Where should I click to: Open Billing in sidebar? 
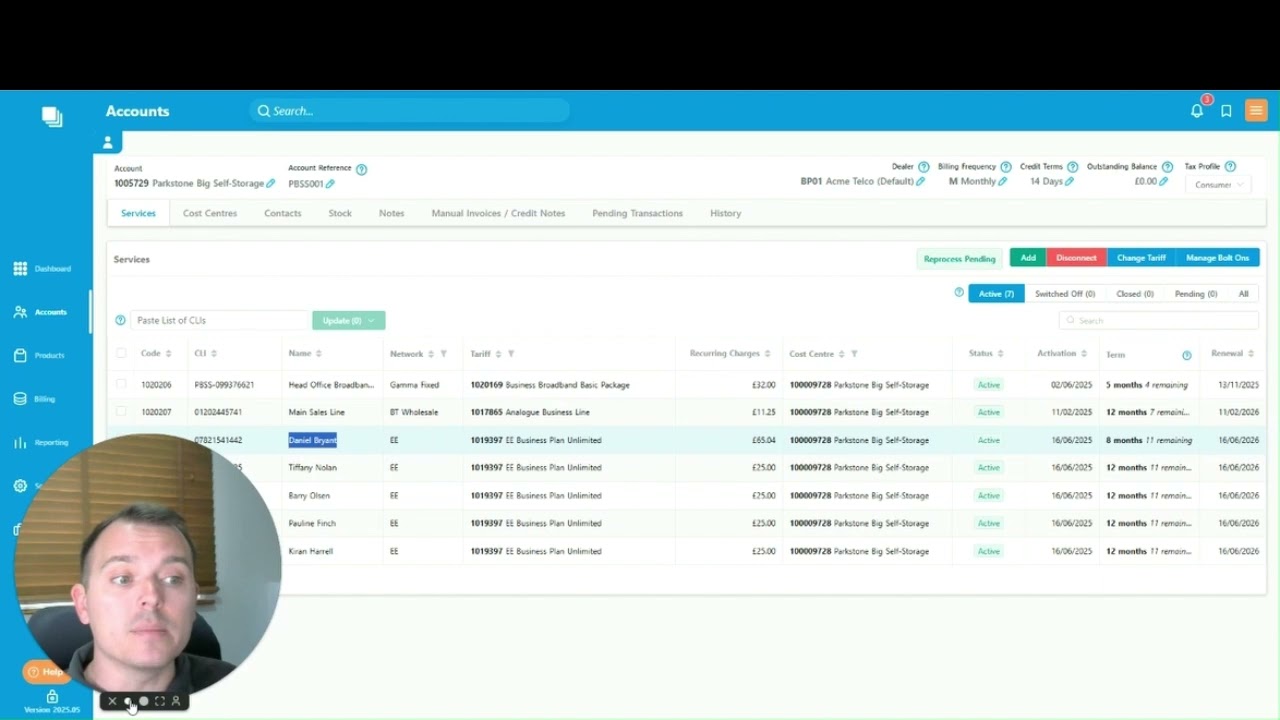[x=35, y=399]
